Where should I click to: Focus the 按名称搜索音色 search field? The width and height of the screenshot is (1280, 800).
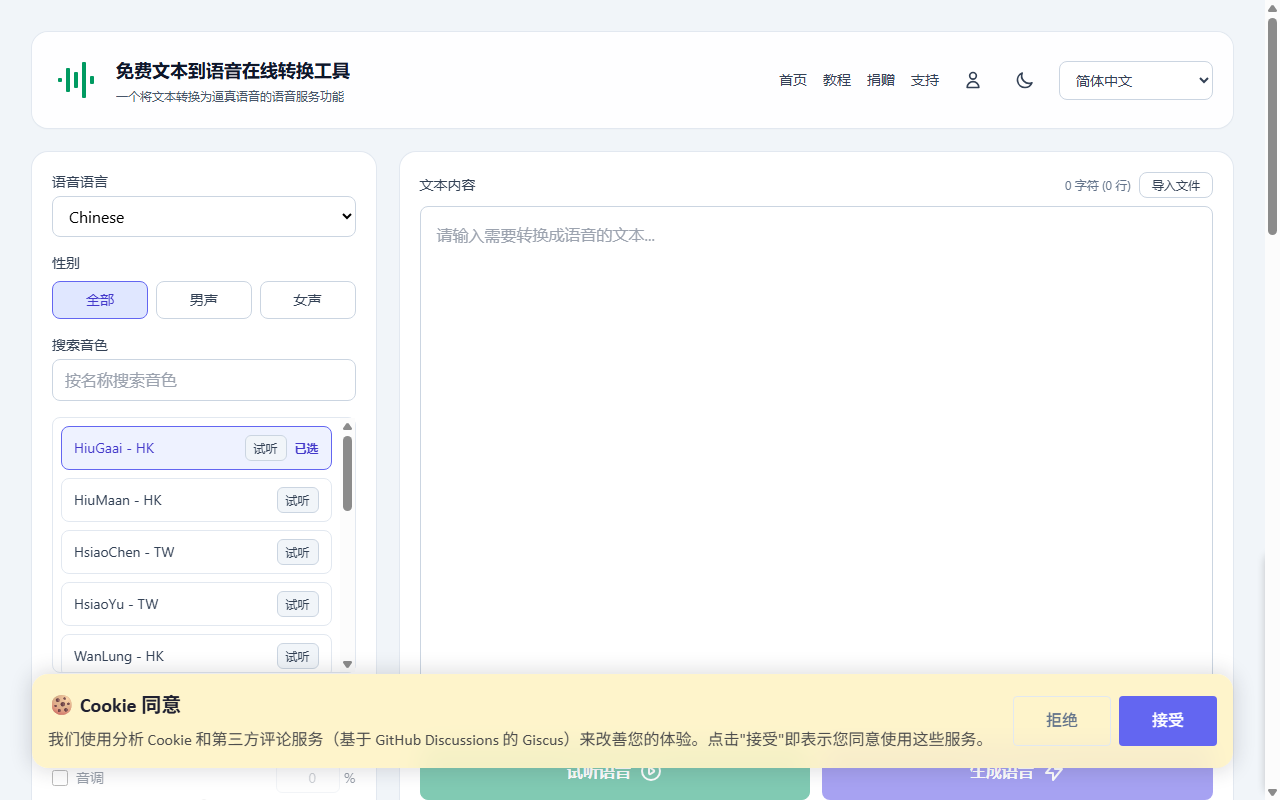pos(204,380)
